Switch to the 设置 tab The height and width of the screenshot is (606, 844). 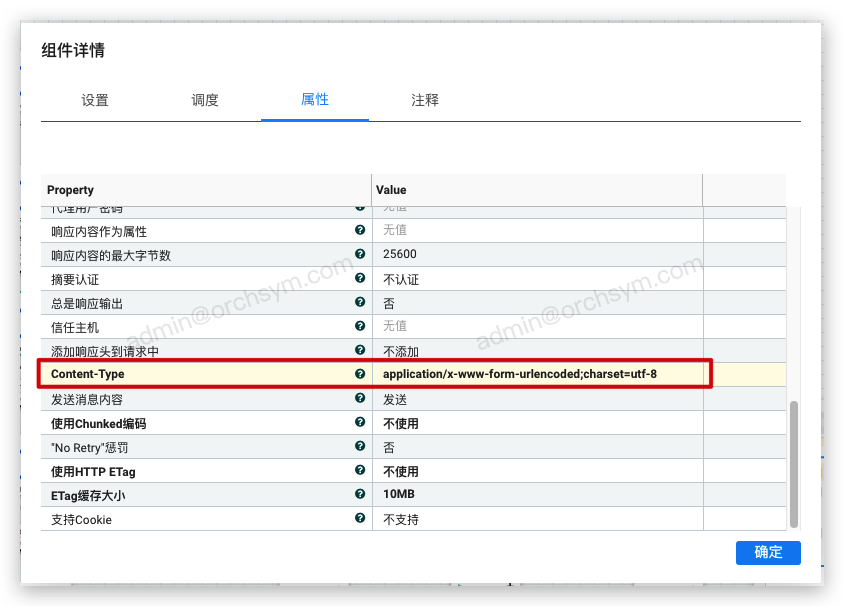tap(95, 100)
